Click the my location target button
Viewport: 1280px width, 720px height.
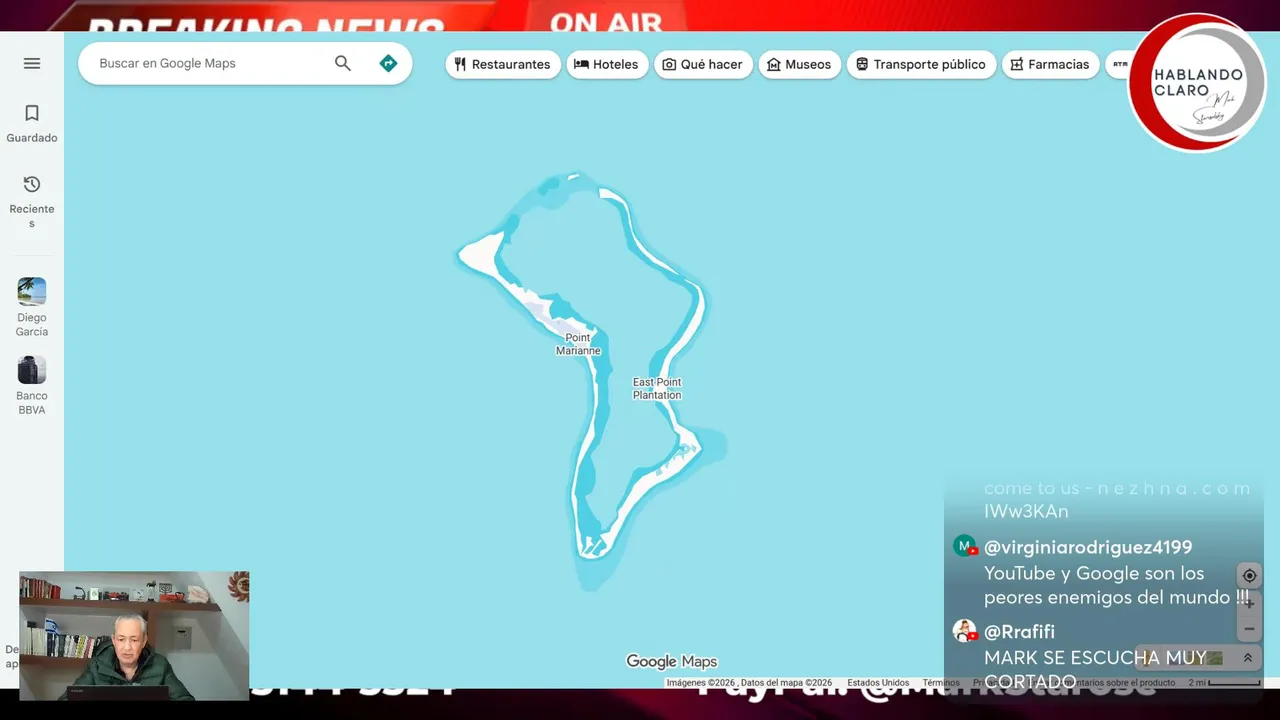[1249, 576]
